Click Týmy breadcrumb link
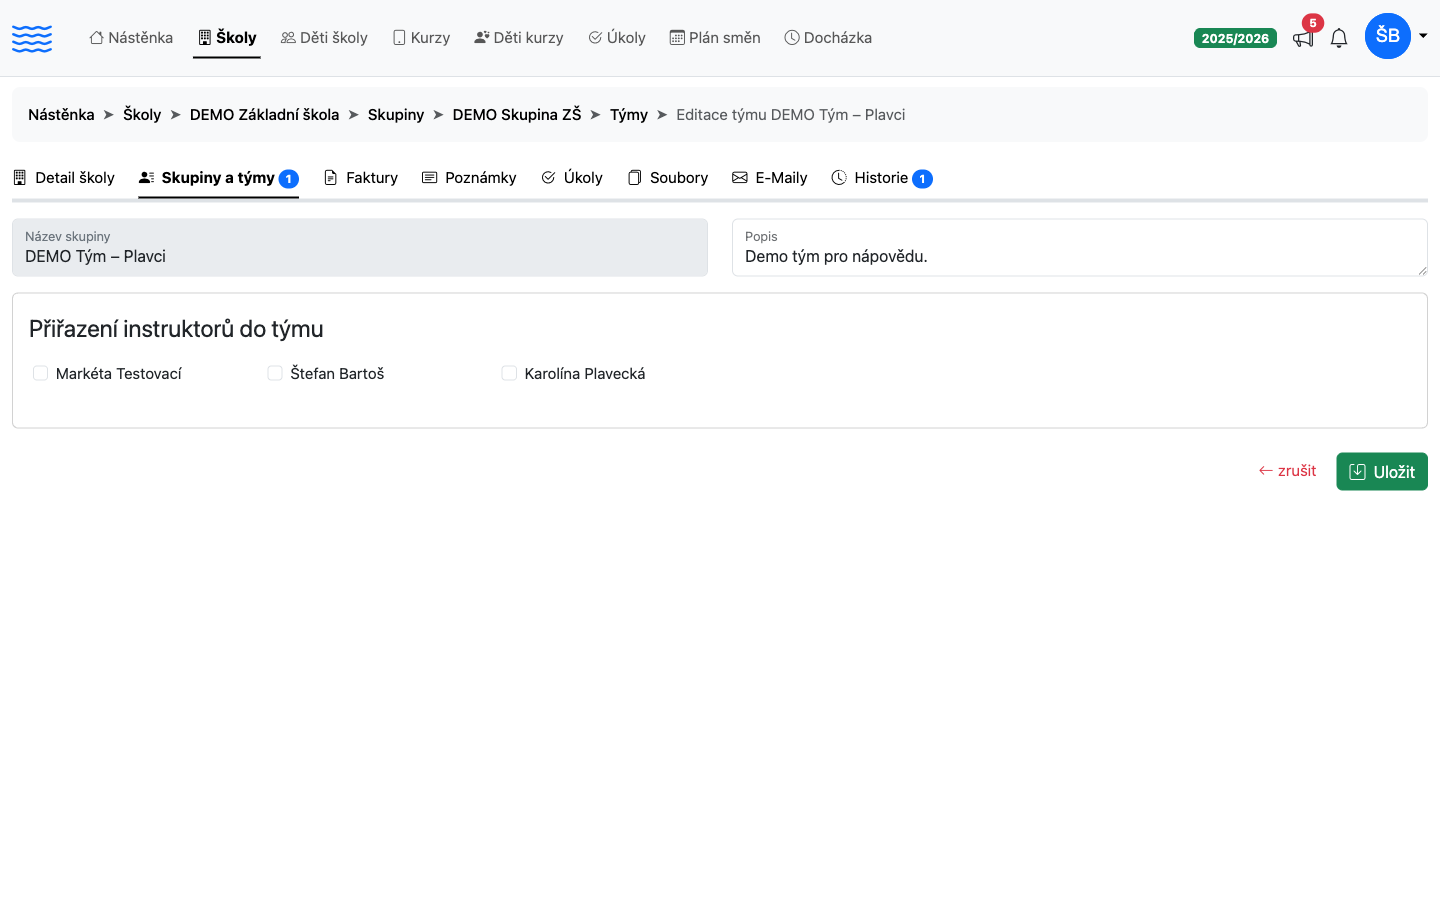 (x=629, y=115)
